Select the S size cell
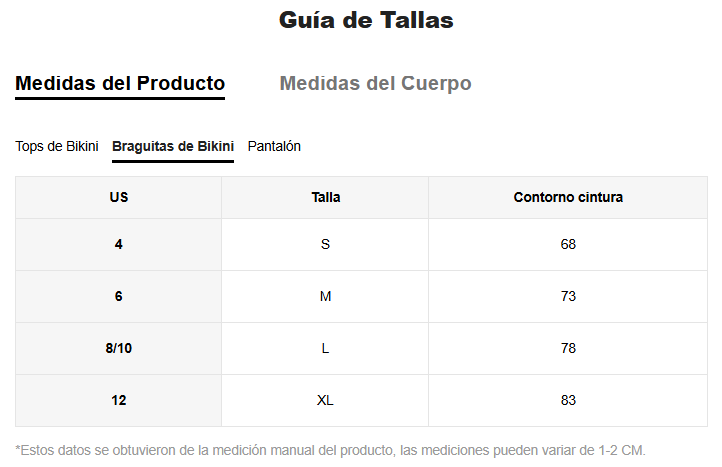The image size is (722, 467). point(325,244)
